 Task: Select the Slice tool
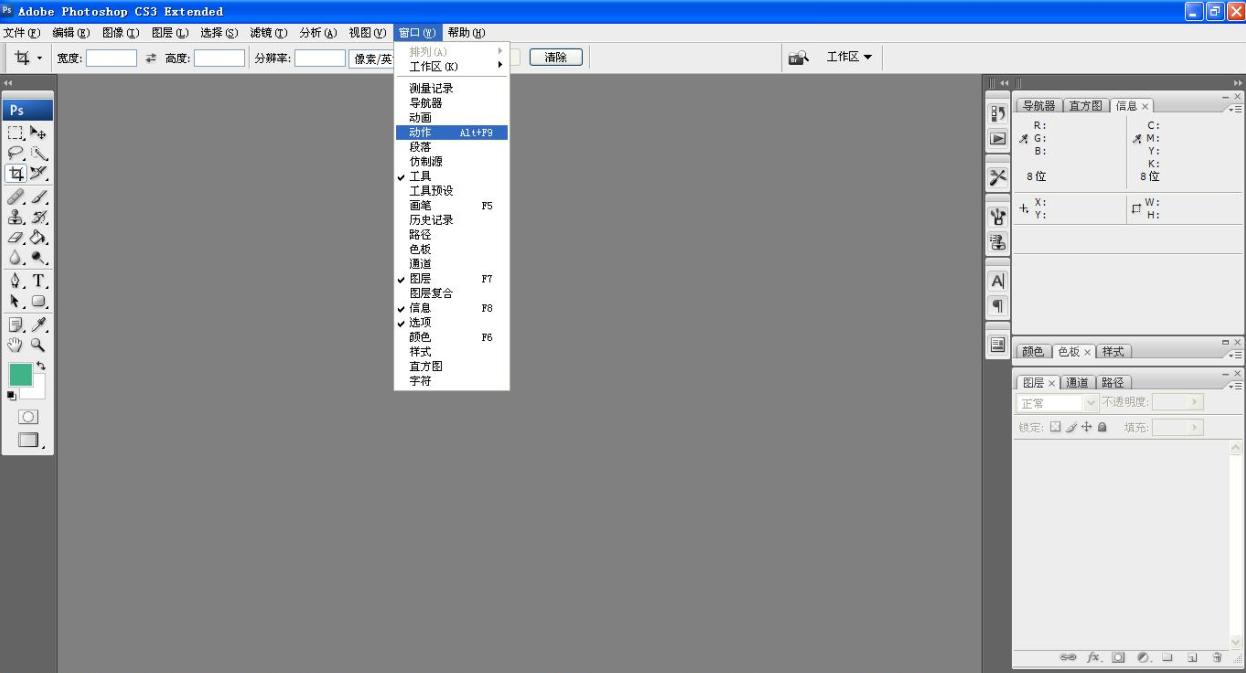38,174
